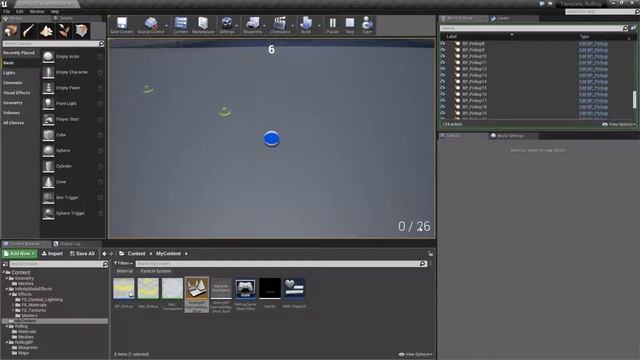
Task: Pick the Empty Actor class icon
Action: tap(48, 57)
